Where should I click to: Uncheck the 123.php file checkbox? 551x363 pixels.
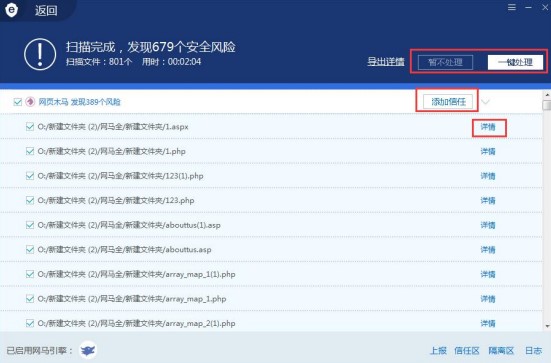pyautogui.click(x=30, y=200)
